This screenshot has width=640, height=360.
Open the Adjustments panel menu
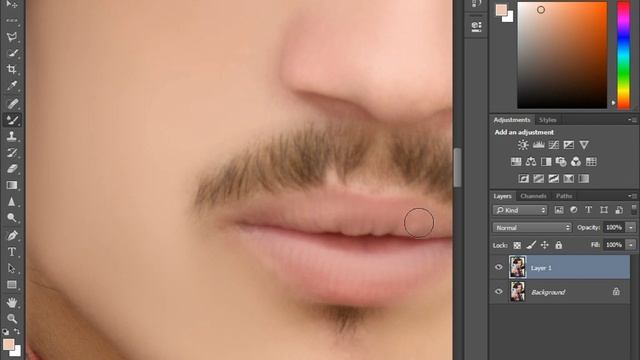point(633,120)
